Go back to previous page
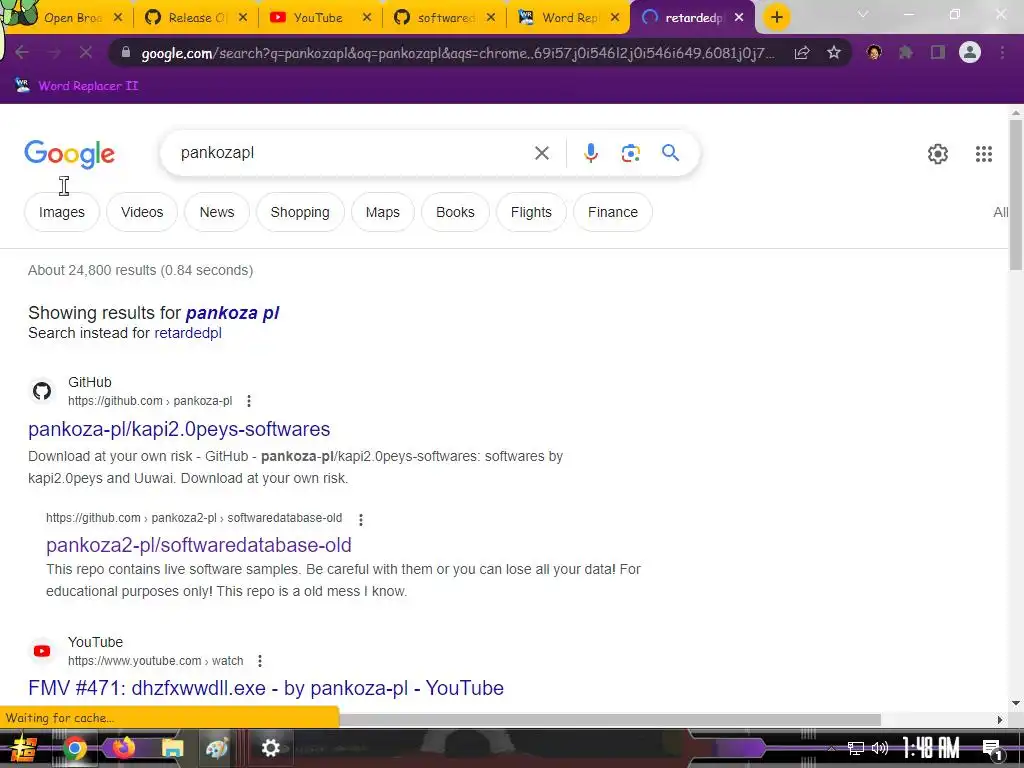The image size is (1024, 768). [x=22, y=52]
